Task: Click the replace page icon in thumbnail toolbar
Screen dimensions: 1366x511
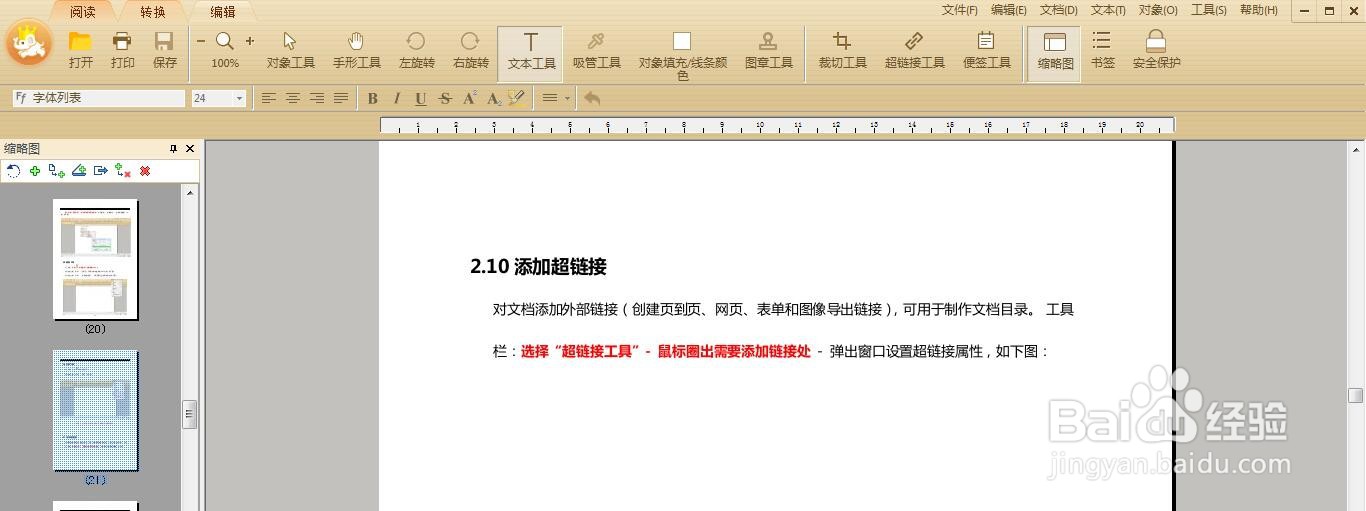Action: click(x=79, y=171)
